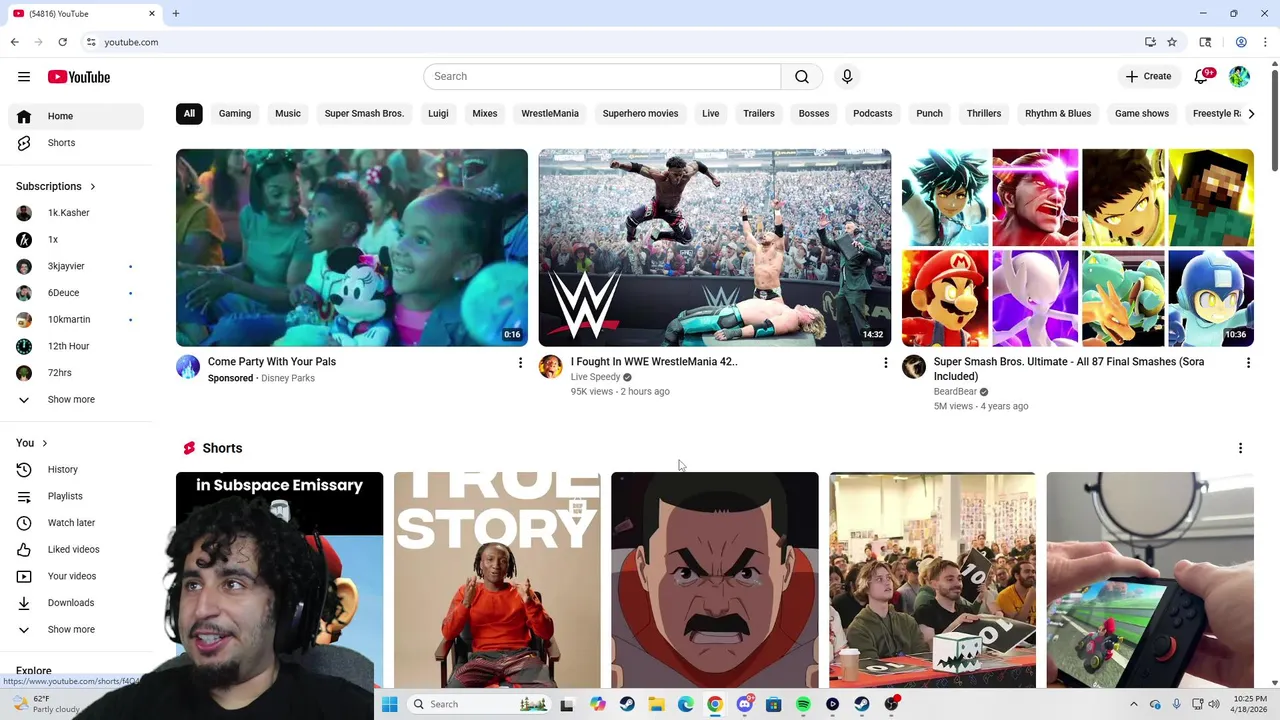This screenshot has width=1280, height=720.
Task: Select the Music filter chip
Action: click(288, 114)
